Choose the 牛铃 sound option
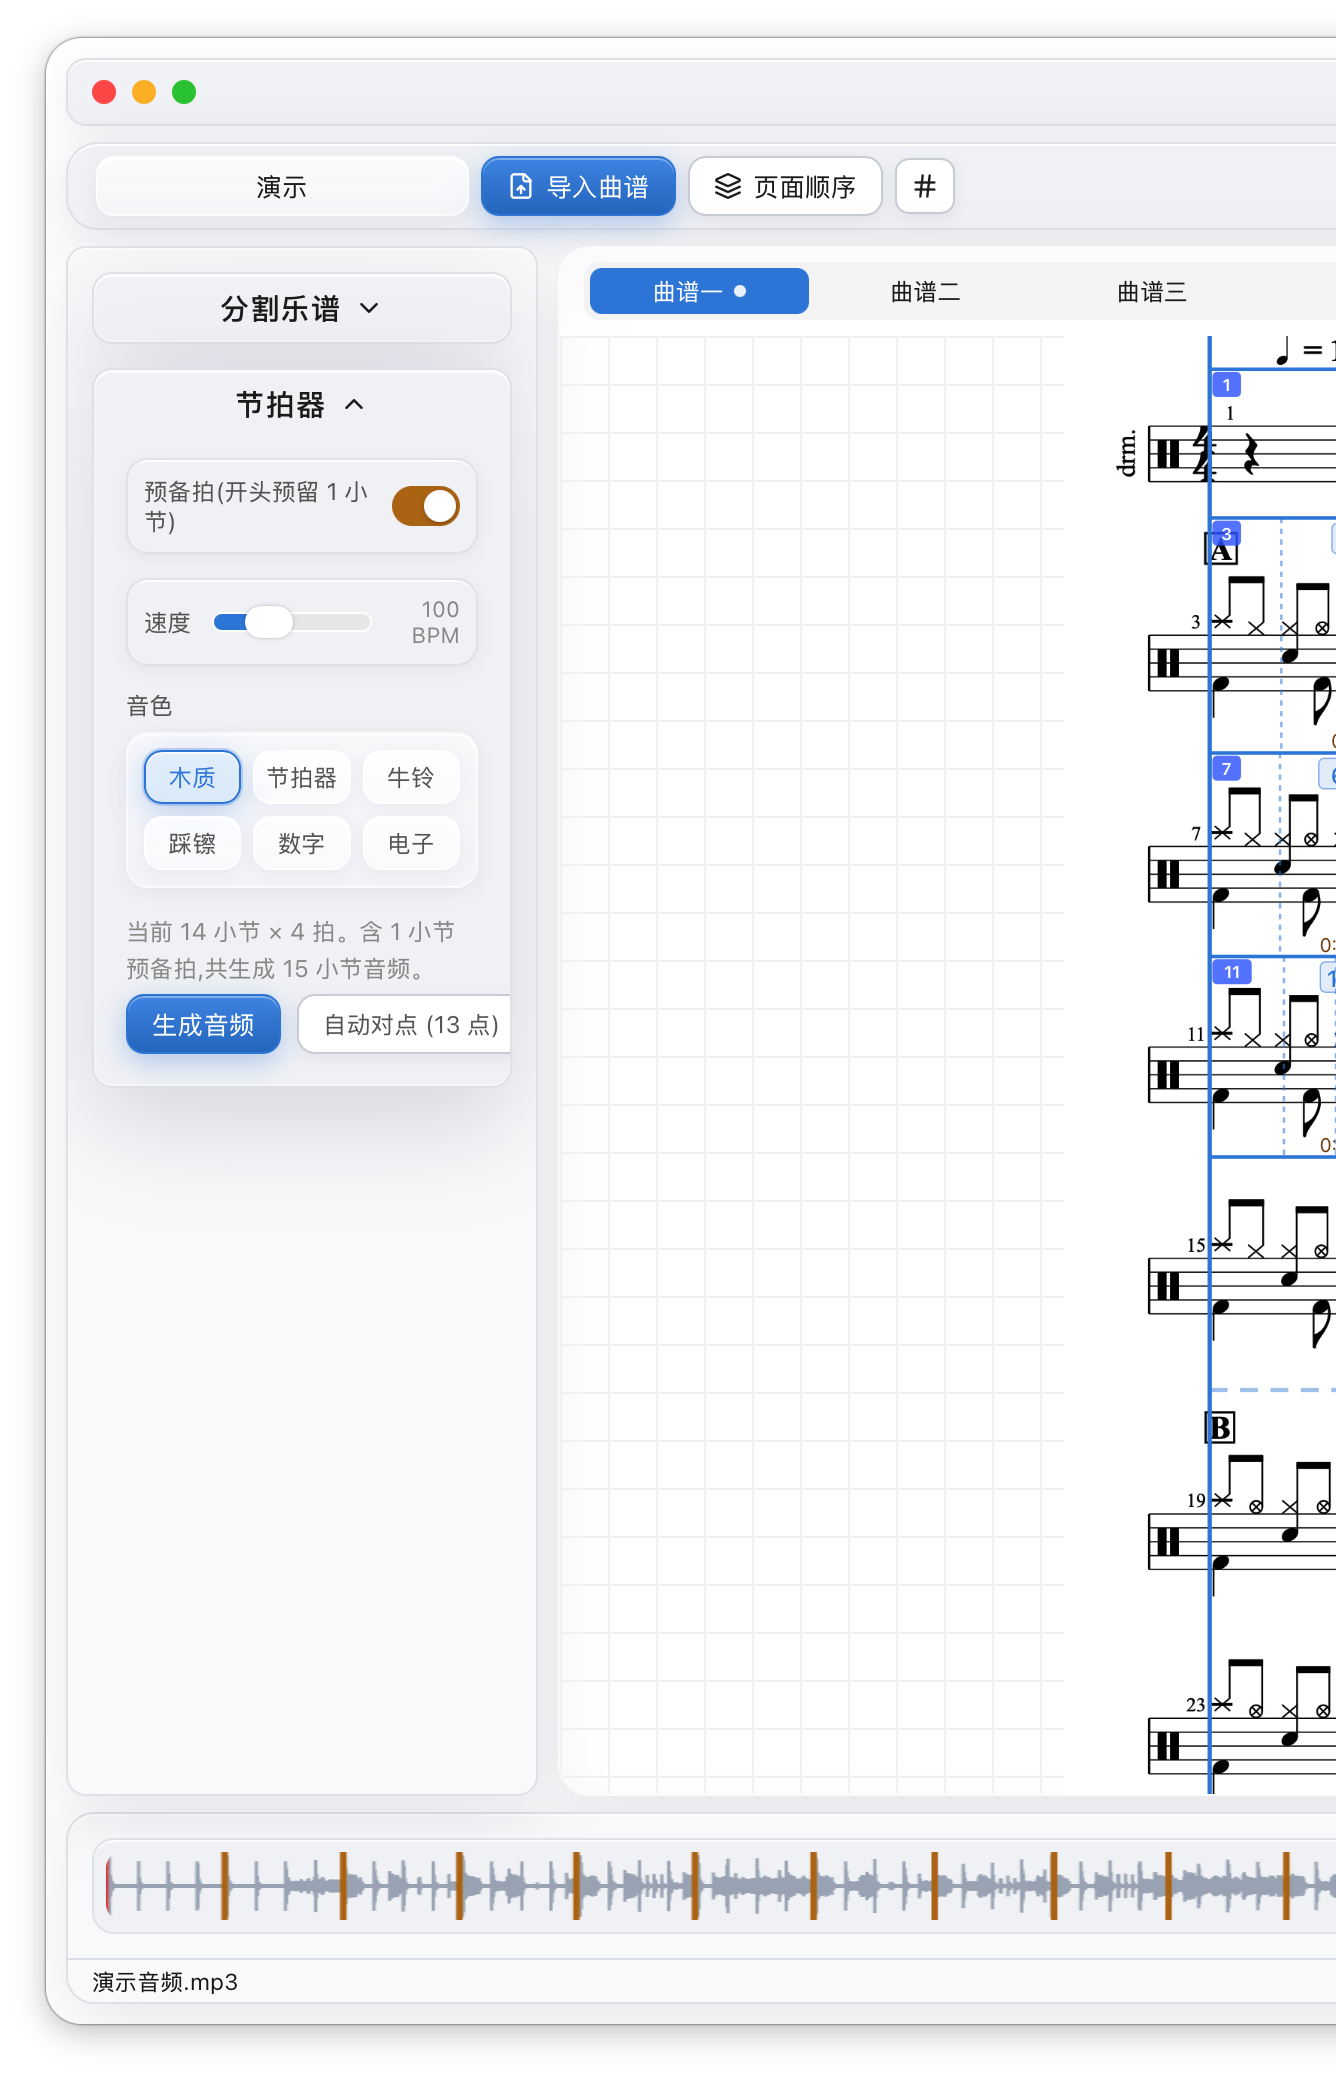Image resolution: width=1336 pixels, height=2078 pixels. click(x=410, y=777)
